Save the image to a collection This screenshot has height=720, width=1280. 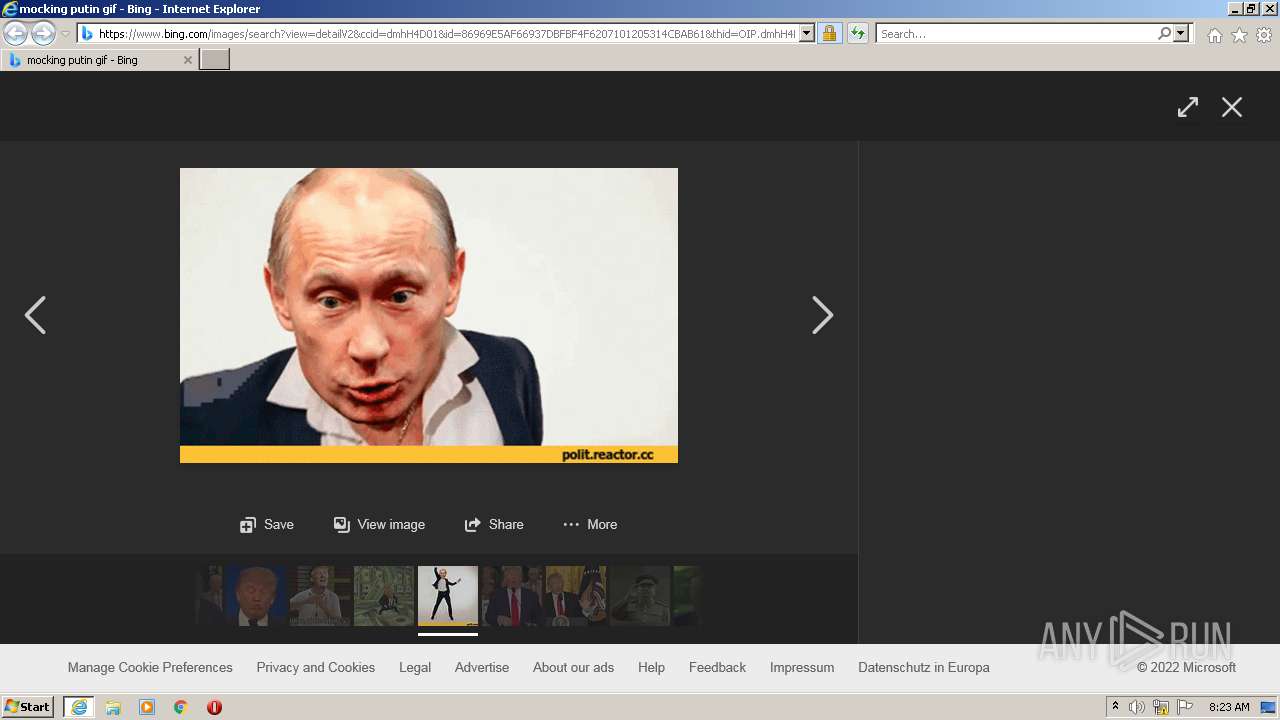pyautogui.click(x=267, y=524)
